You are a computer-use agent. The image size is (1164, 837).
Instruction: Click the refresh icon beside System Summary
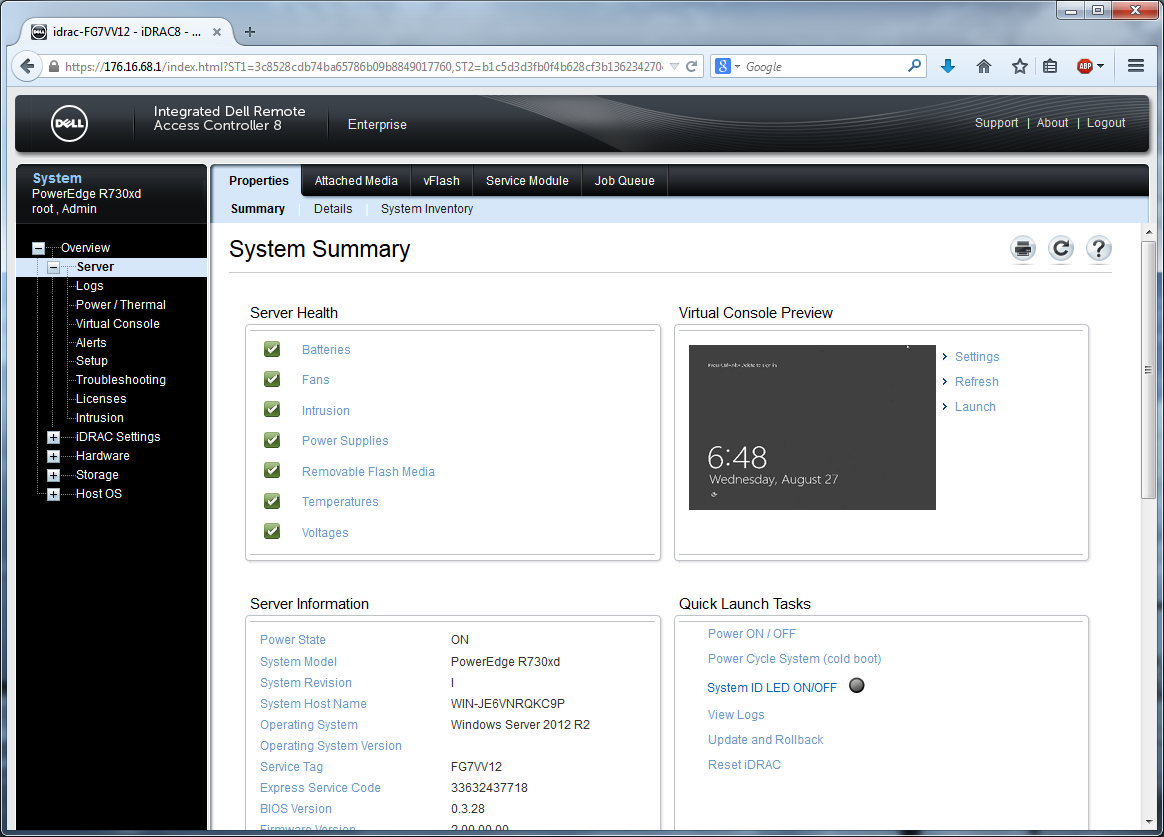click(x=1061, y=249)
